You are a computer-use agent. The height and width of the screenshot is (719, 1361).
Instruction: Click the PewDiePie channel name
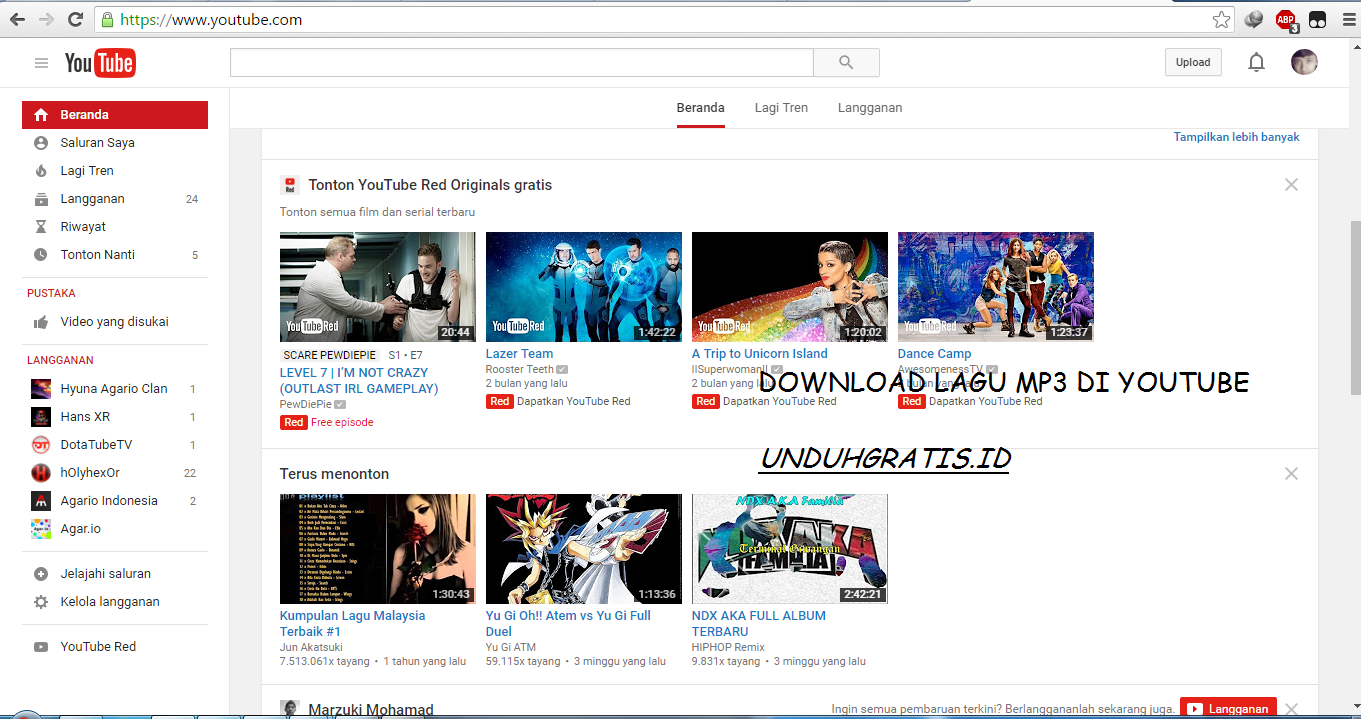point(306,404)
